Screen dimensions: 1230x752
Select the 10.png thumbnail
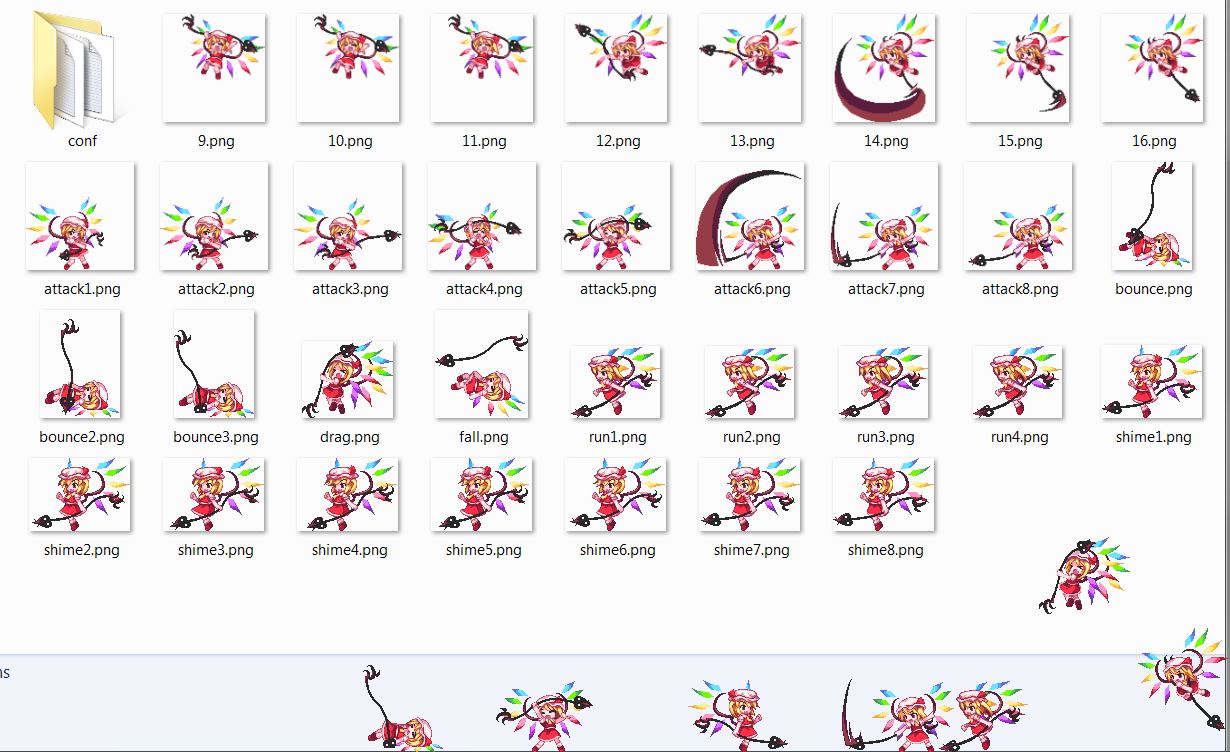(348, 68)
